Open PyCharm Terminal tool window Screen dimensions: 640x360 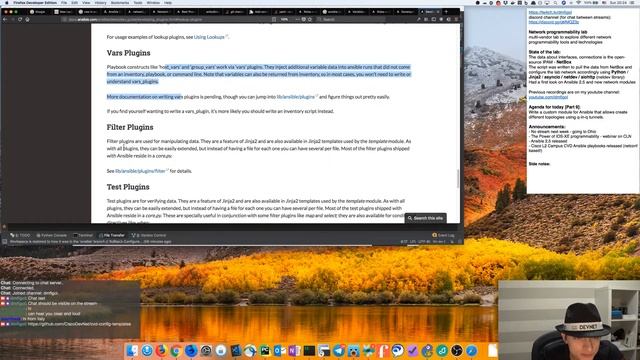[83, 235]
